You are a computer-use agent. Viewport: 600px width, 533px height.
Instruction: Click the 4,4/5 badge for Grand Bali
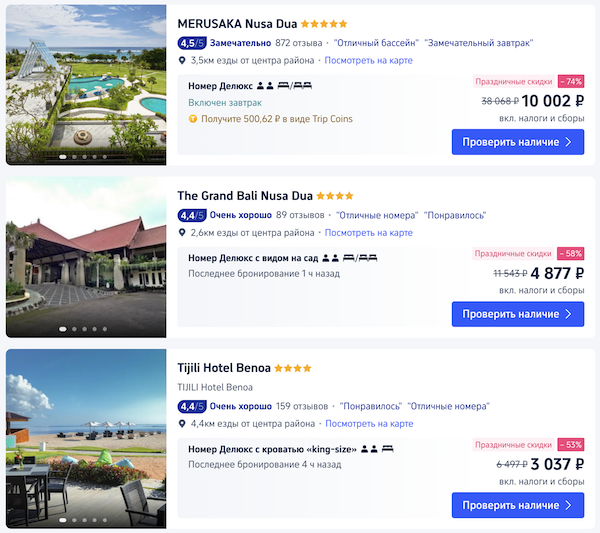tap(191, 215)
